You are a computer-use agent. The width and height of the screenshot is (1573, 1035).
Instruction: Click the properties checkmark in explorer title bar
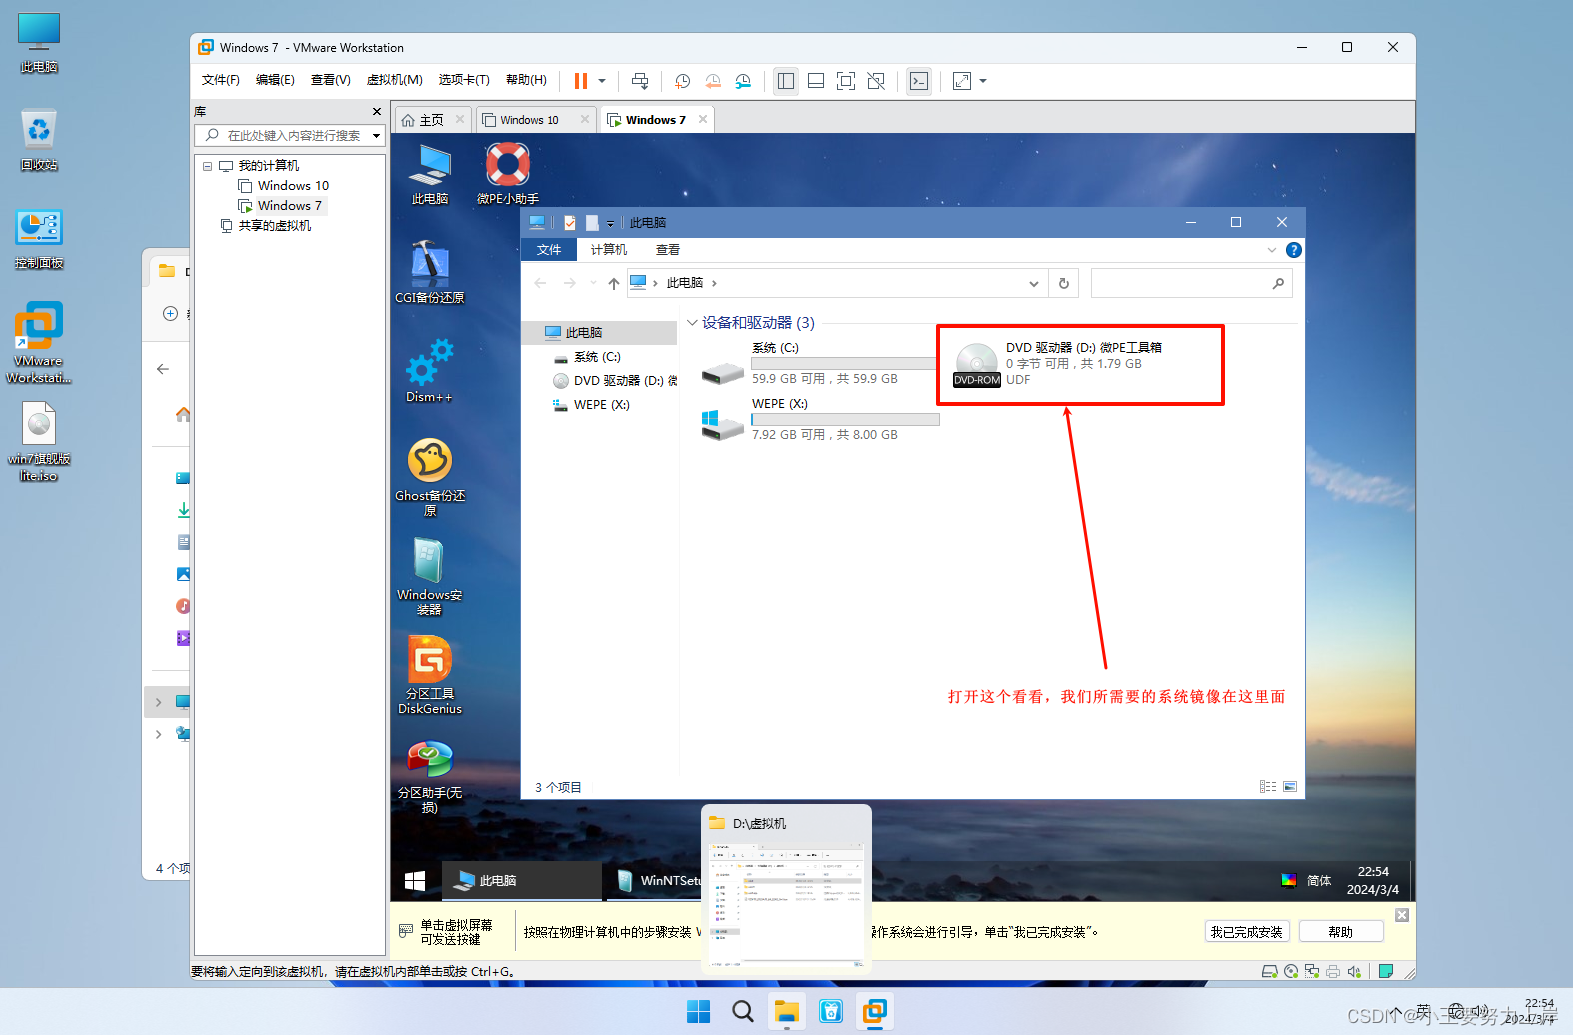click(570, 223)
